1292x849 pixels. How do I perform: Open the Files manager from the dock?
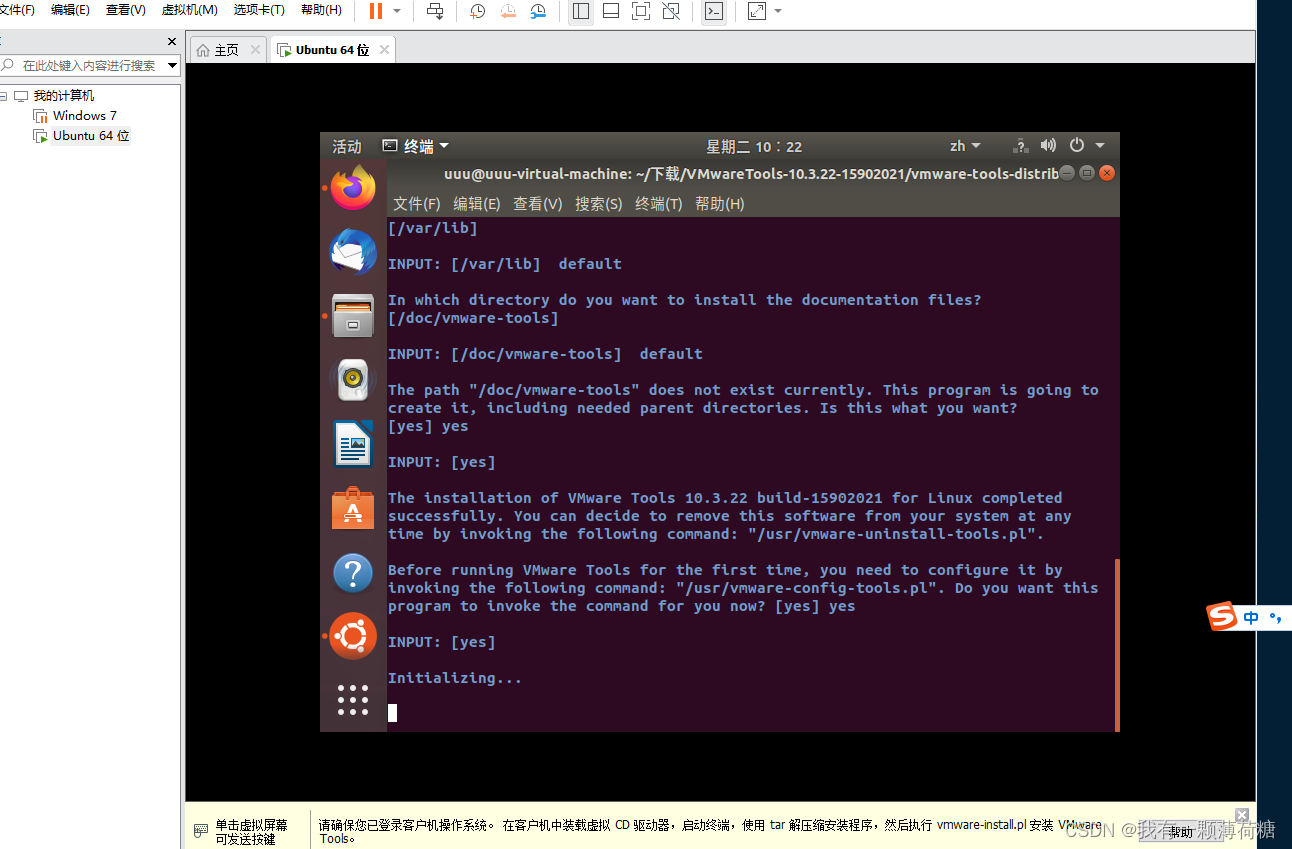coord(353,316)
